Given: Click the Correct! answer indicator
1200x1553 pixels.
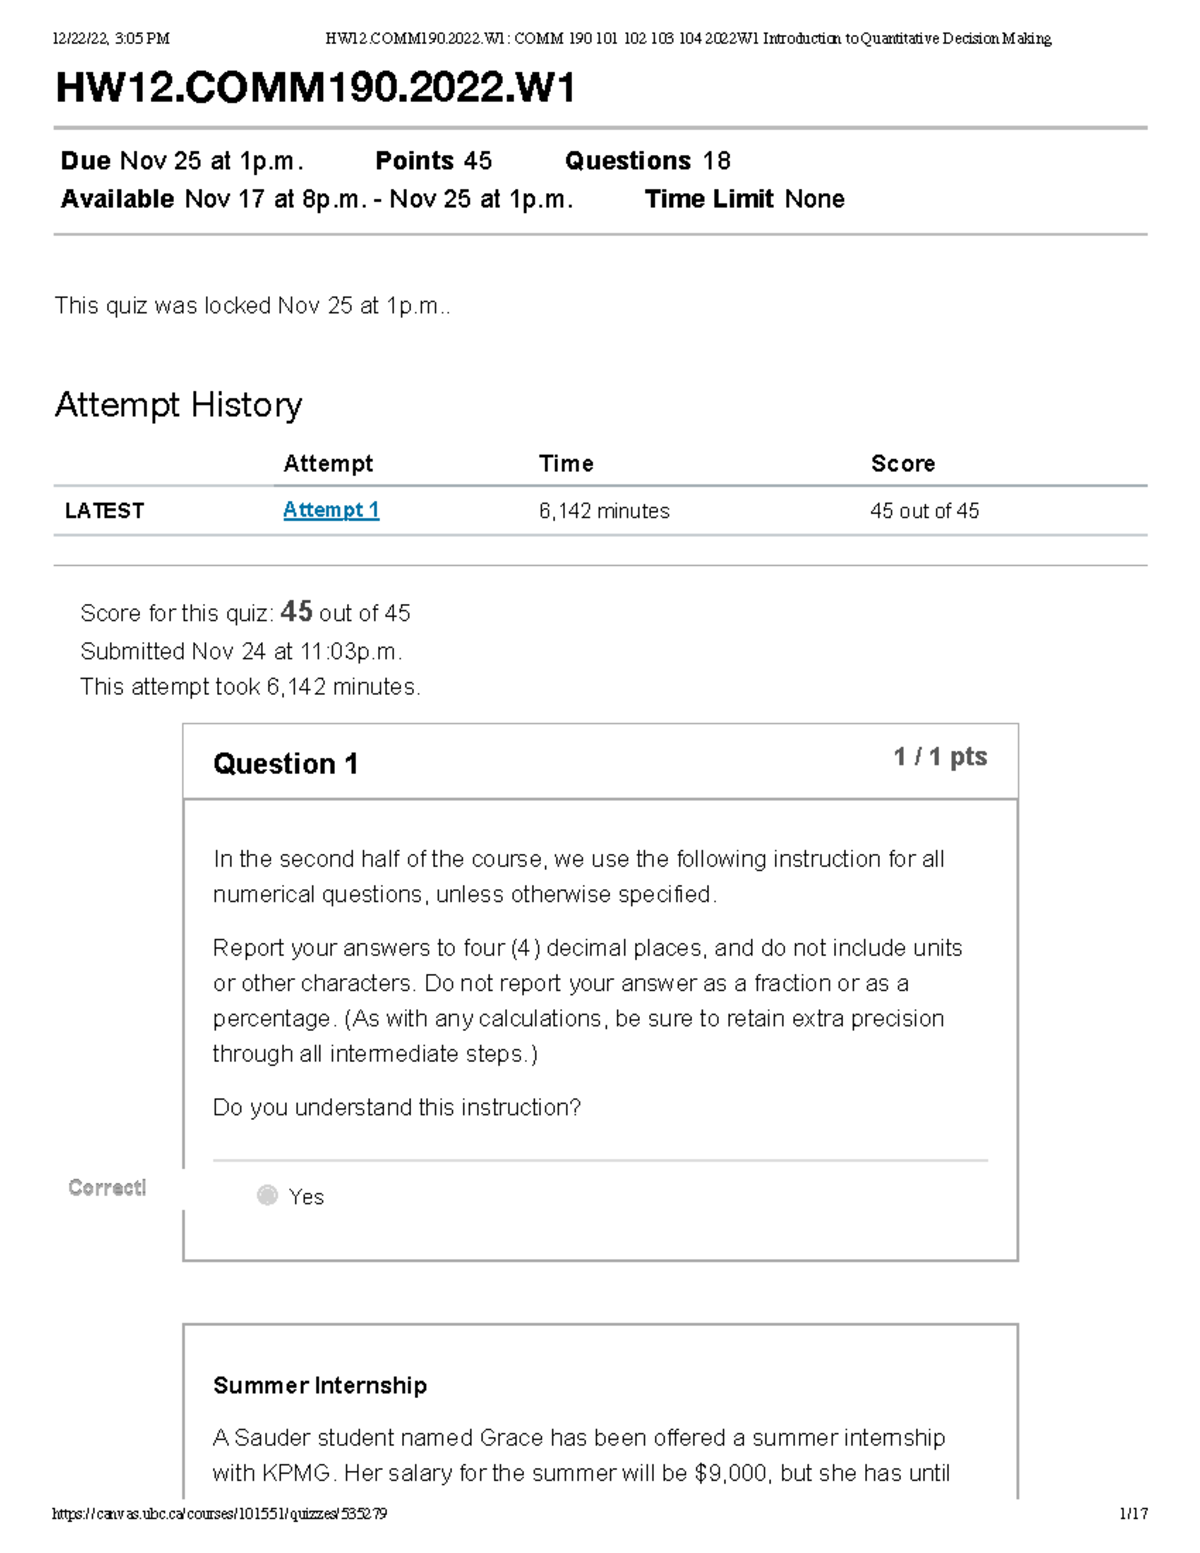Looking at the screenshot, I should 107,1187.
